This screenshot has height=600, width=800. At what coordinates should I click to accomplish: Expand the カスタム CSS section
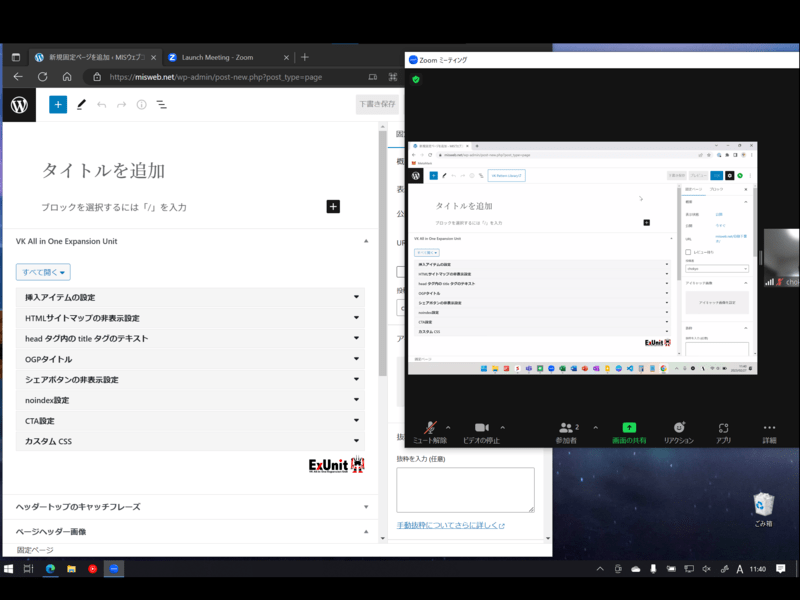point(190,441)
